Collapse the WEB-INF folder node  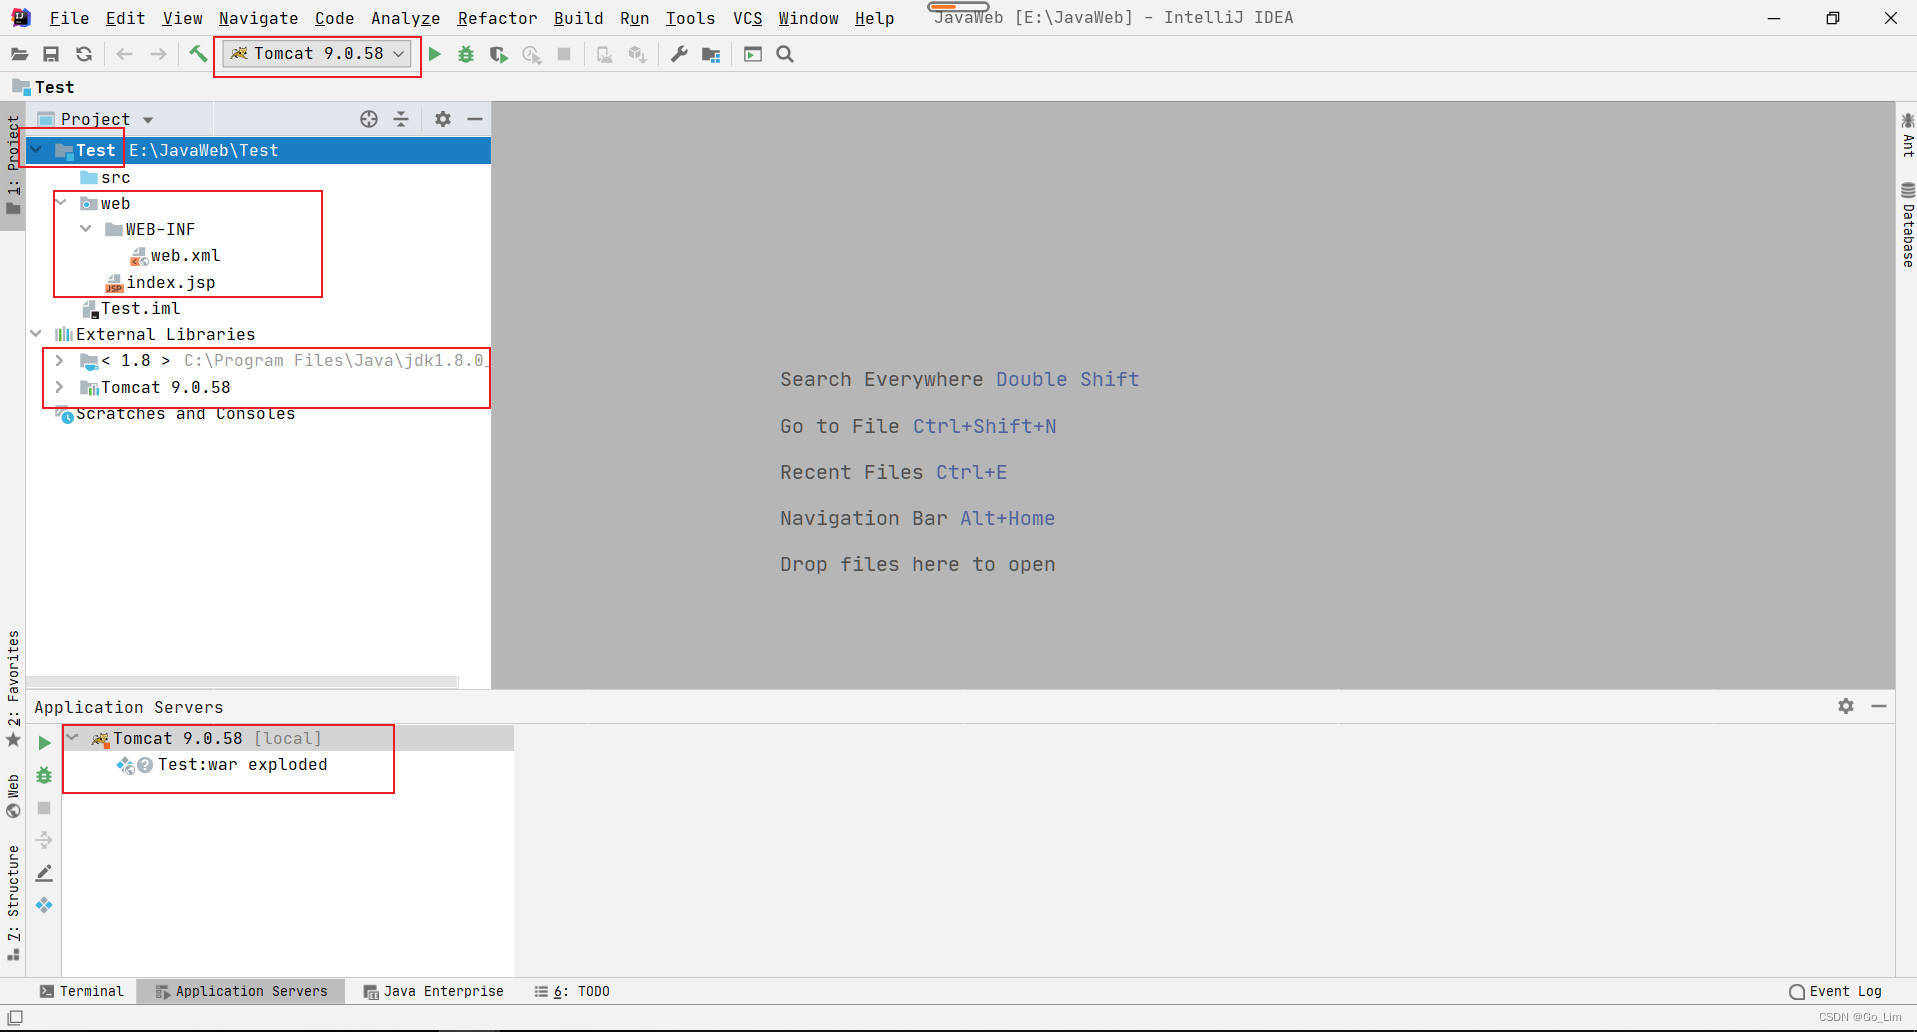(86, 229)
